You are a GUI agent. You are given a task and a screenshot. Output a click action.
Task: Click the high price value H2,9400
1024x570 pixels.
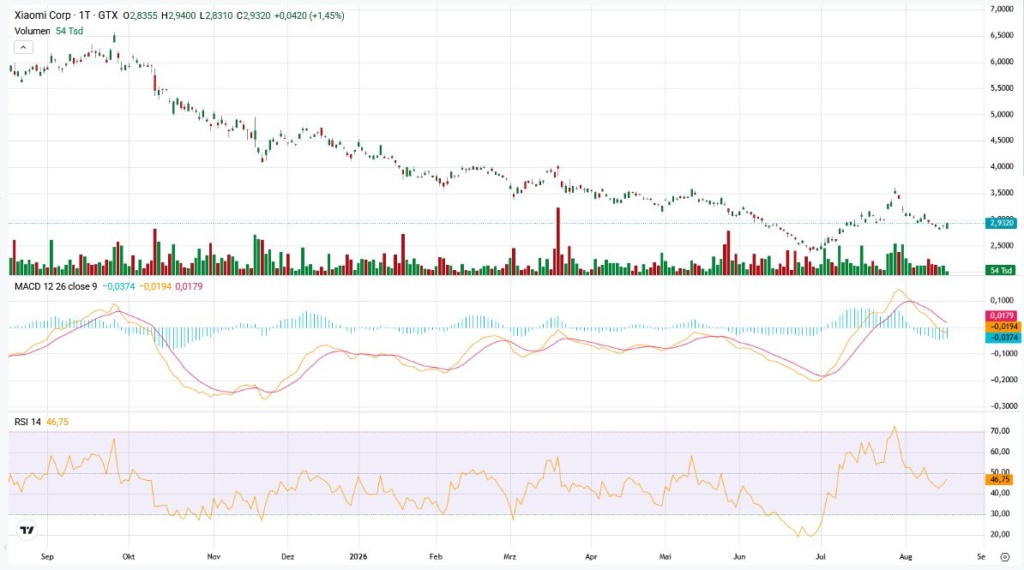click(178, 15)
